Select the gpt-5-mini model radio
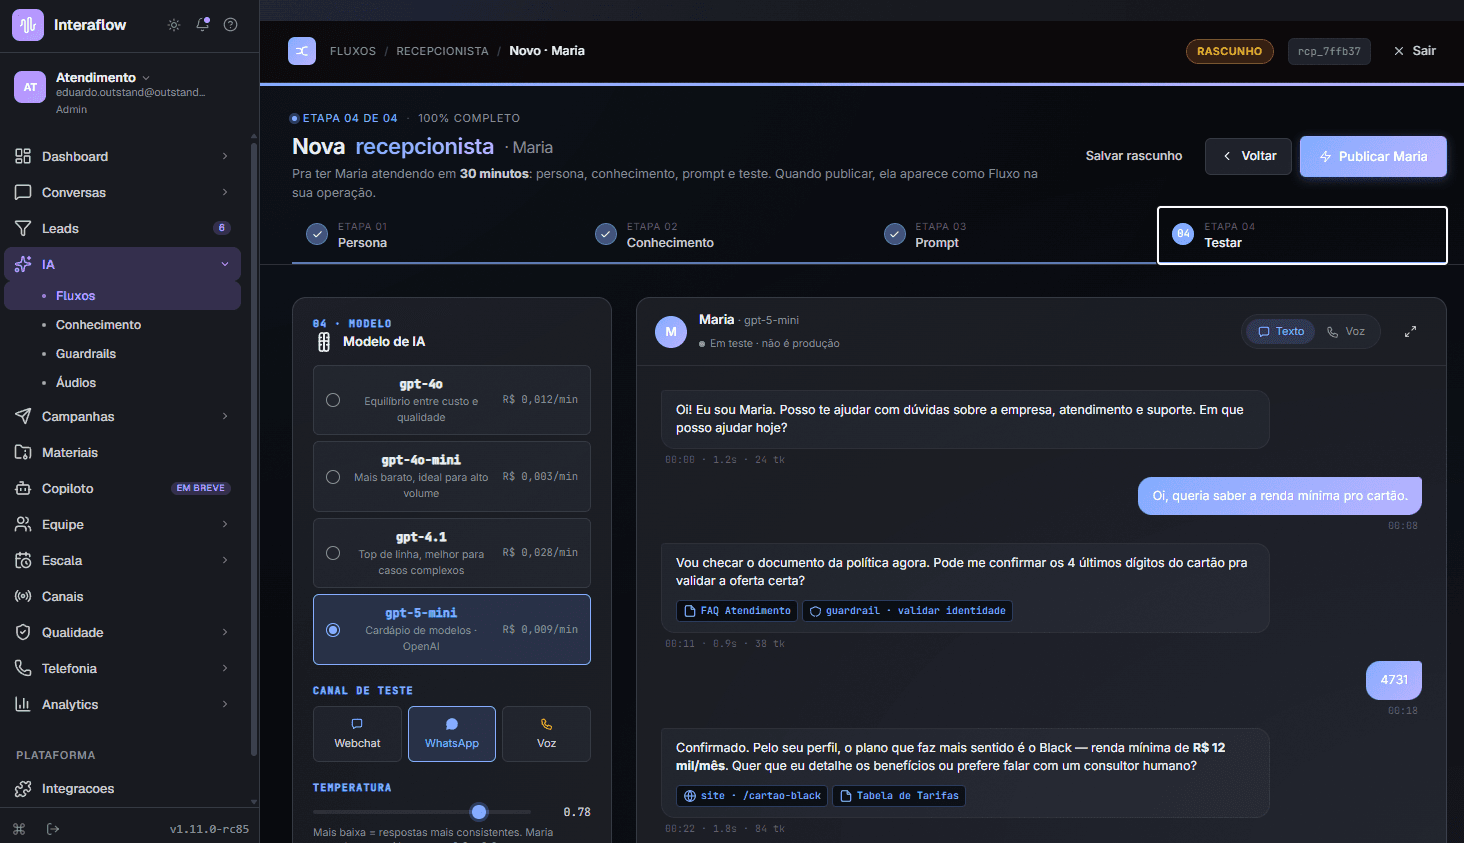The width and height of the screenshot is (1464, 843). (333, 630)
